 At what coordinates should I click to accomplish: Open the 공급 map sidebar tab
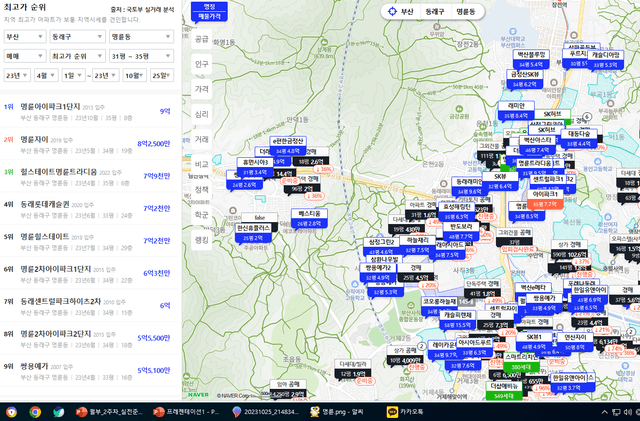(202, 39)
